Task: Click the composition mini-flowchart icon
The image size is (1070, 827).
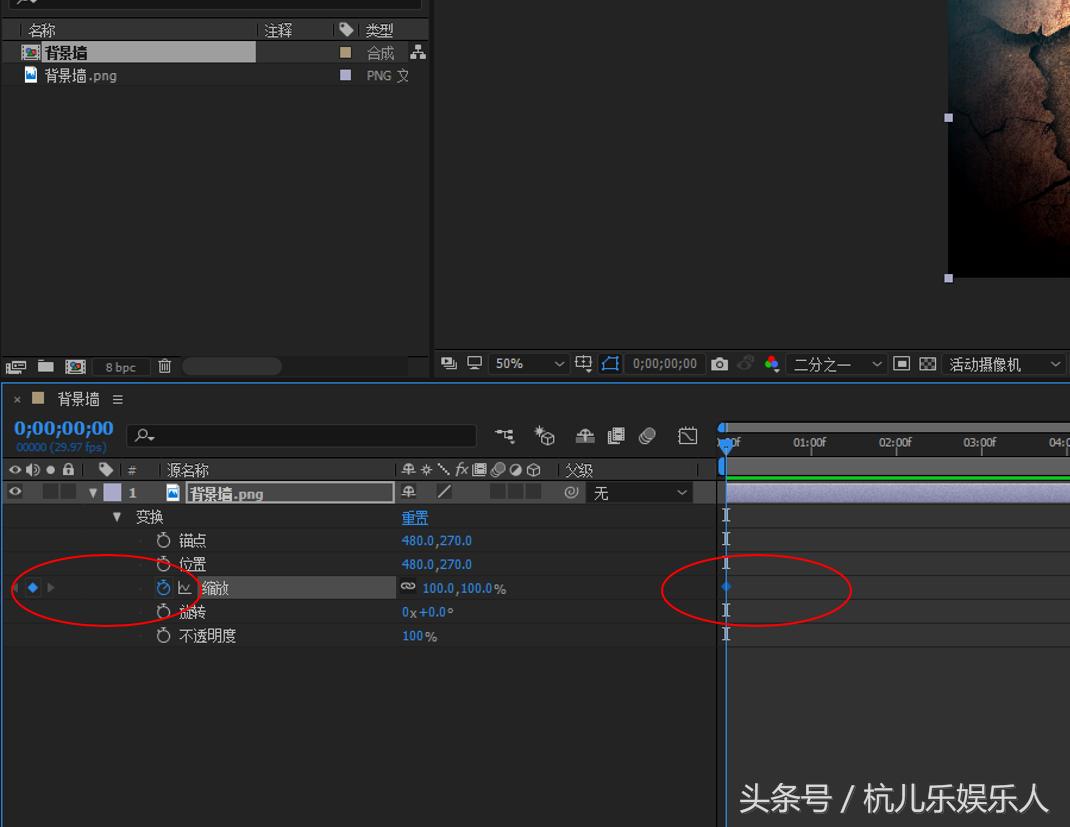Action: click(505, 436)
